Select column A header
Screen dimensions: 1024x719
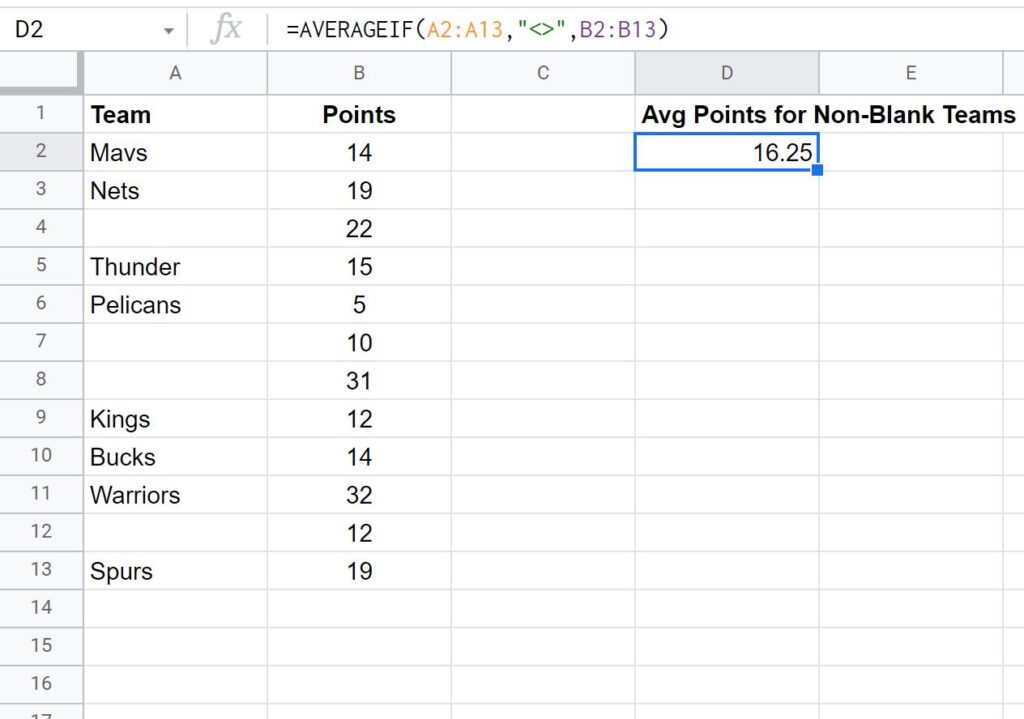click(x=176, y=73)
